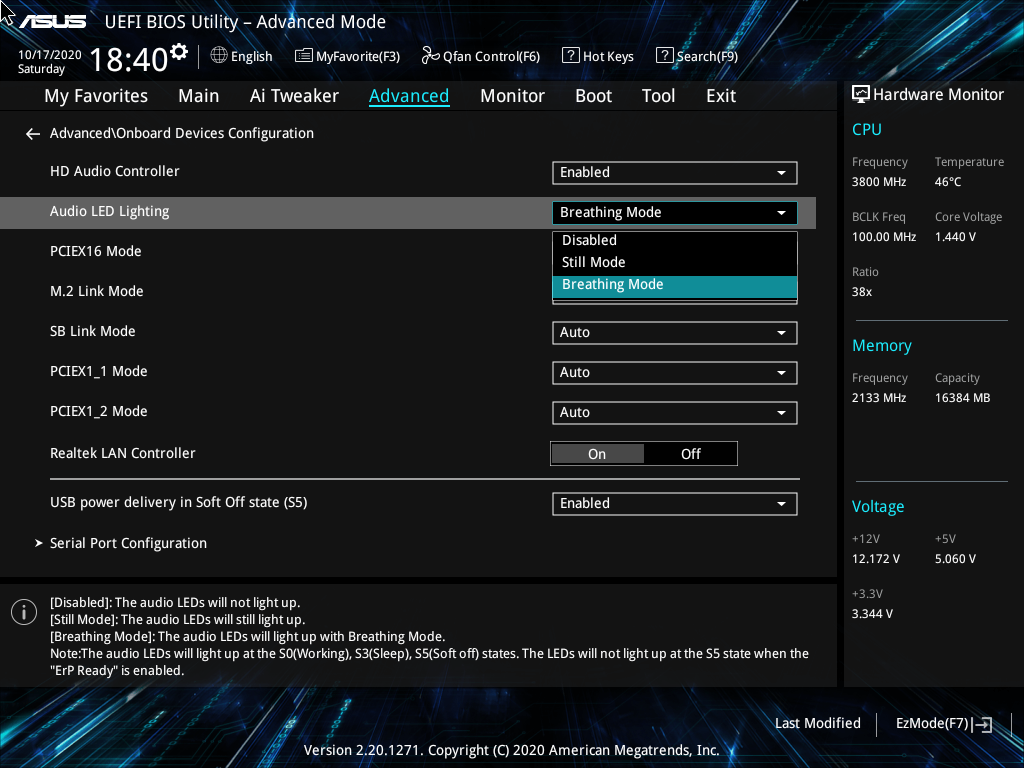Click Advanced\Onboard Devices Configuration breadcrumb
Viewport: 1024px width, 768px height.
pyautogui.click(x=182, y=133)
